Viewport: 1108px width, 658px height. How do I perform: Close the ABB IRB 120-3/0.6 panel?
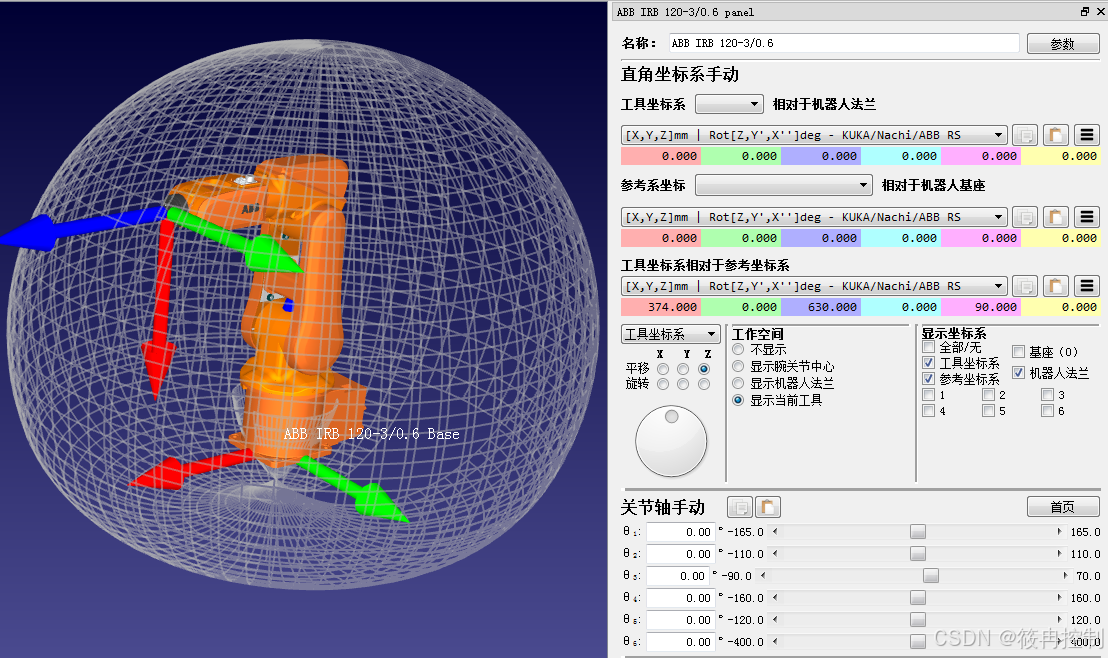pos(1100,11)
